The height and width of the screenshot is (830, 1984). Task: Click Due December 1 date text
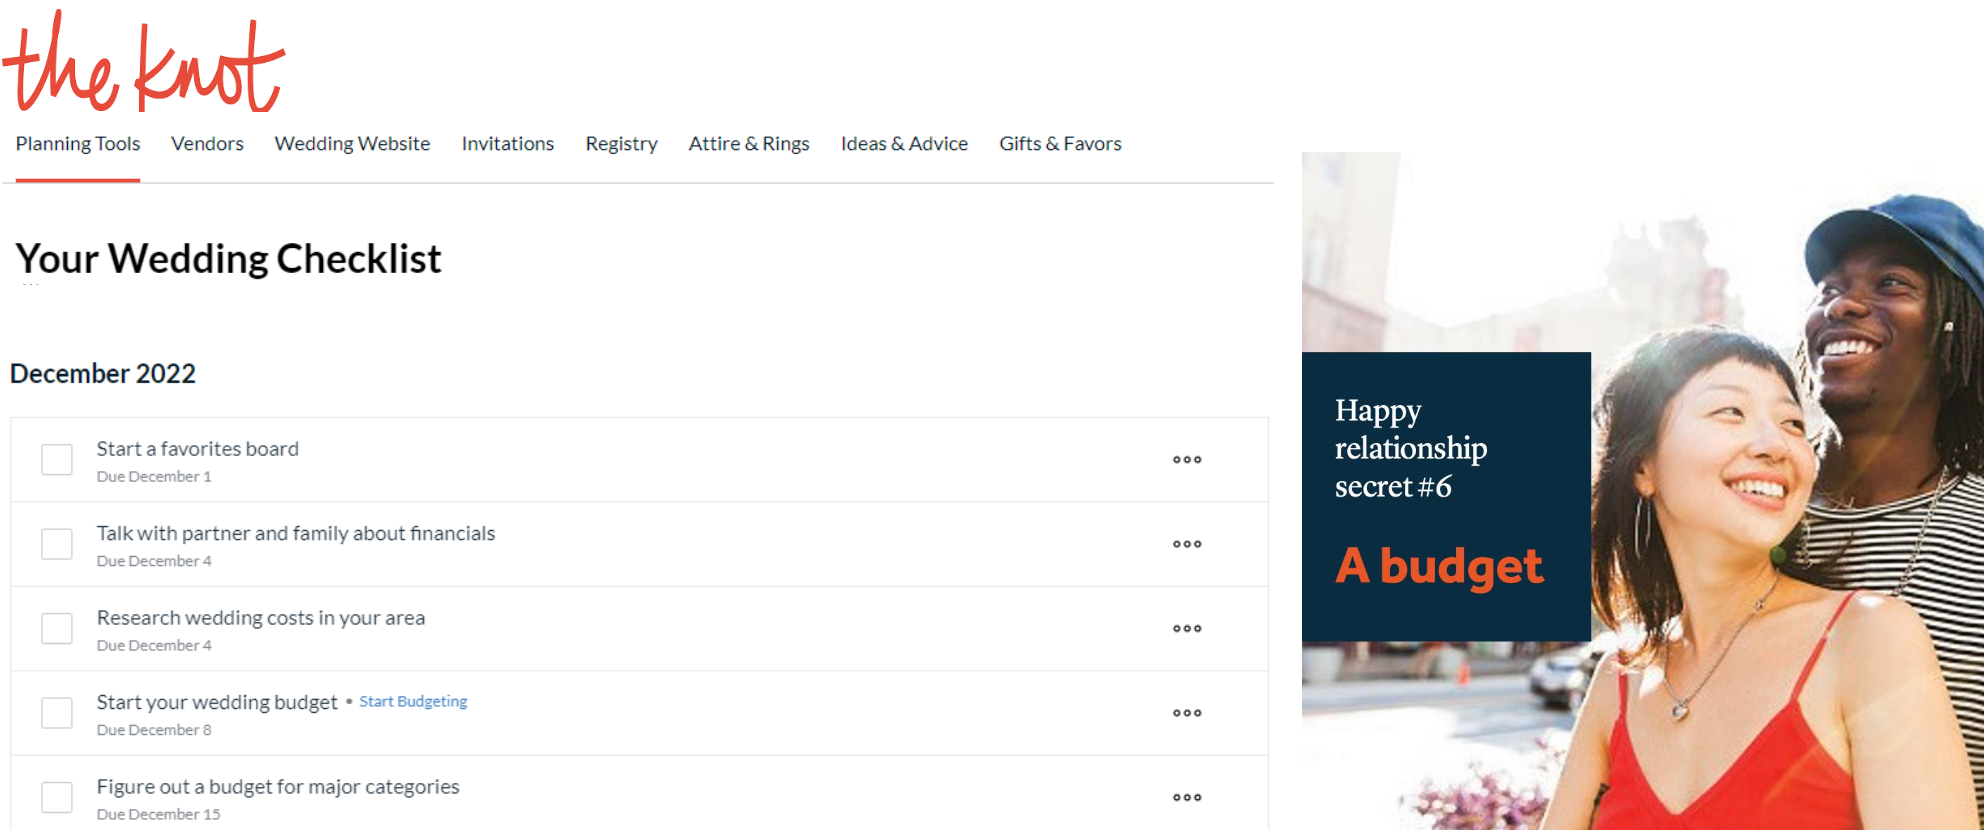coord(154,477)
